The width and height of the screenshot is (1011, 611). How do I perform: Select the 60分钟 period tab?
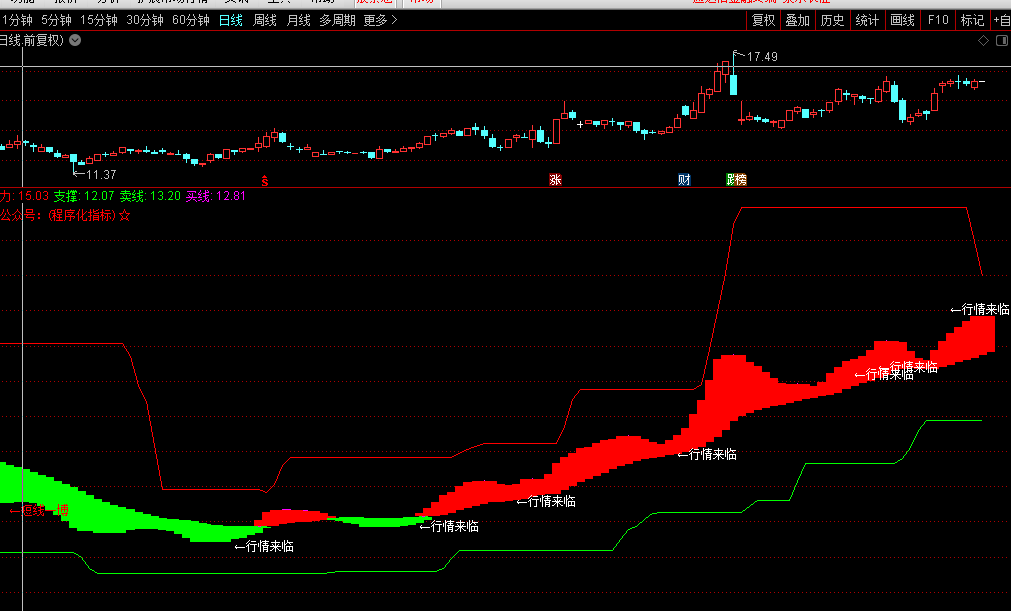coord(191,20)
